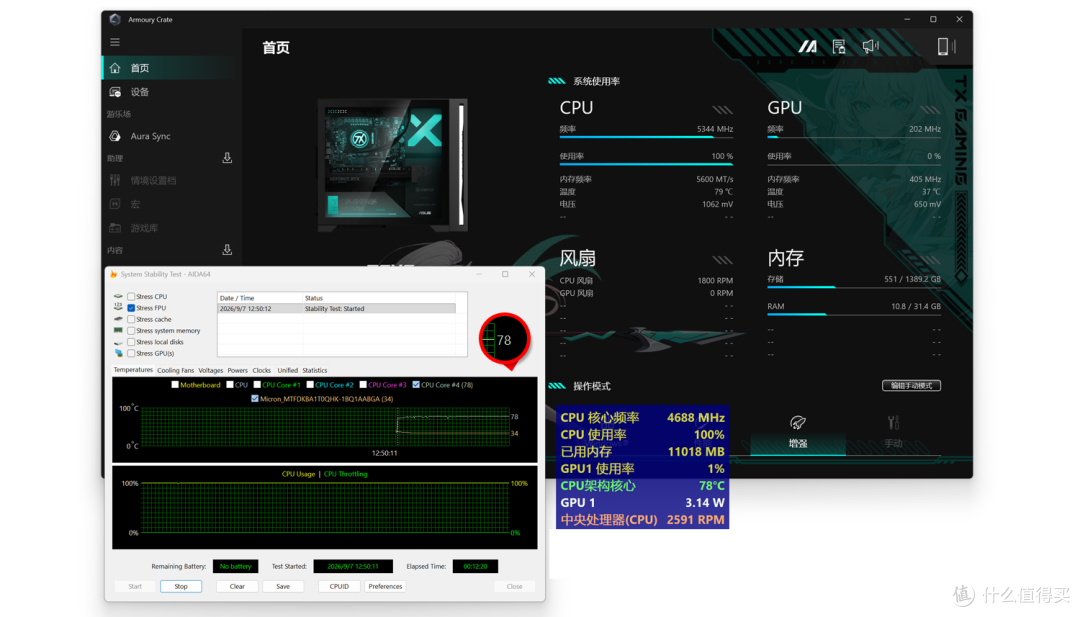The height and width of the screenshot is (617, 1080).
Task: Click the ASUS slash logo icon in header
Action: [807, 46]
